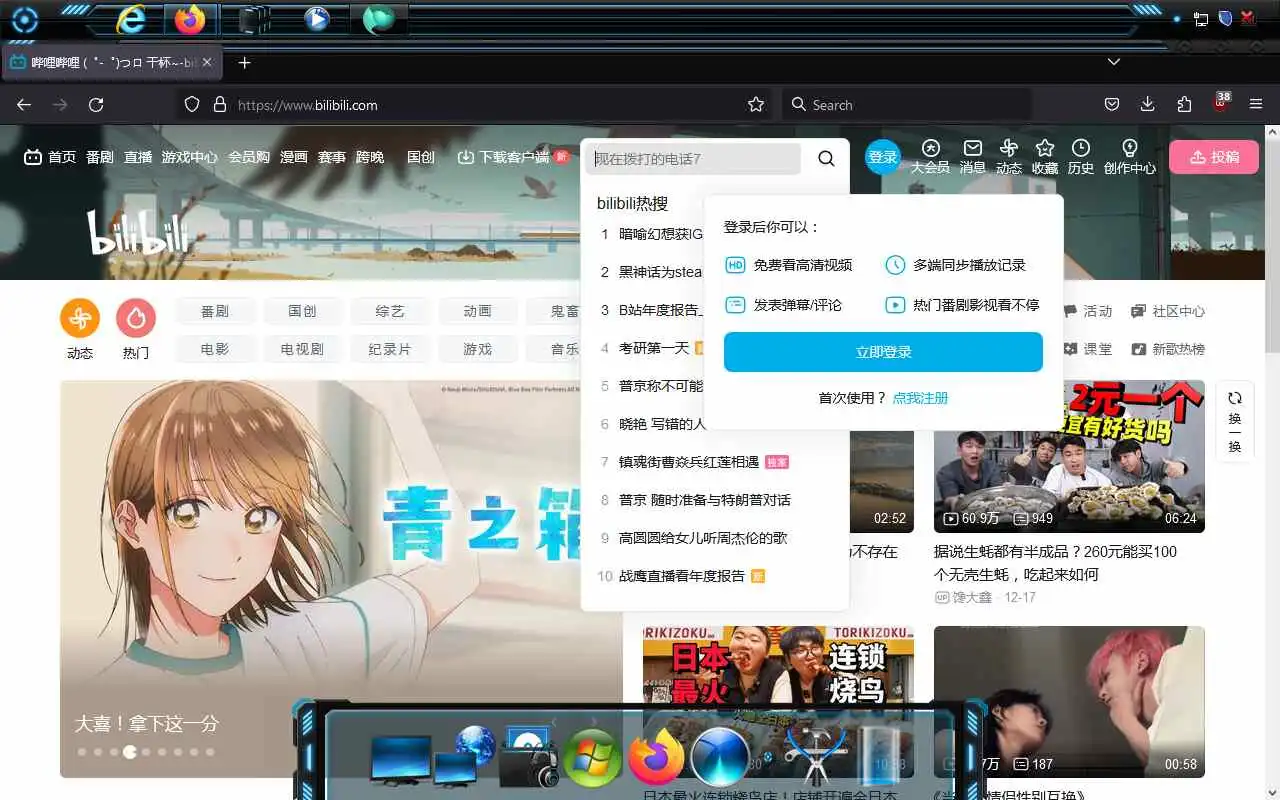Viewport: 1280px width, 800px height.
Task: Open 漫画 in top navigation
Action: click(x=294, y=157)
